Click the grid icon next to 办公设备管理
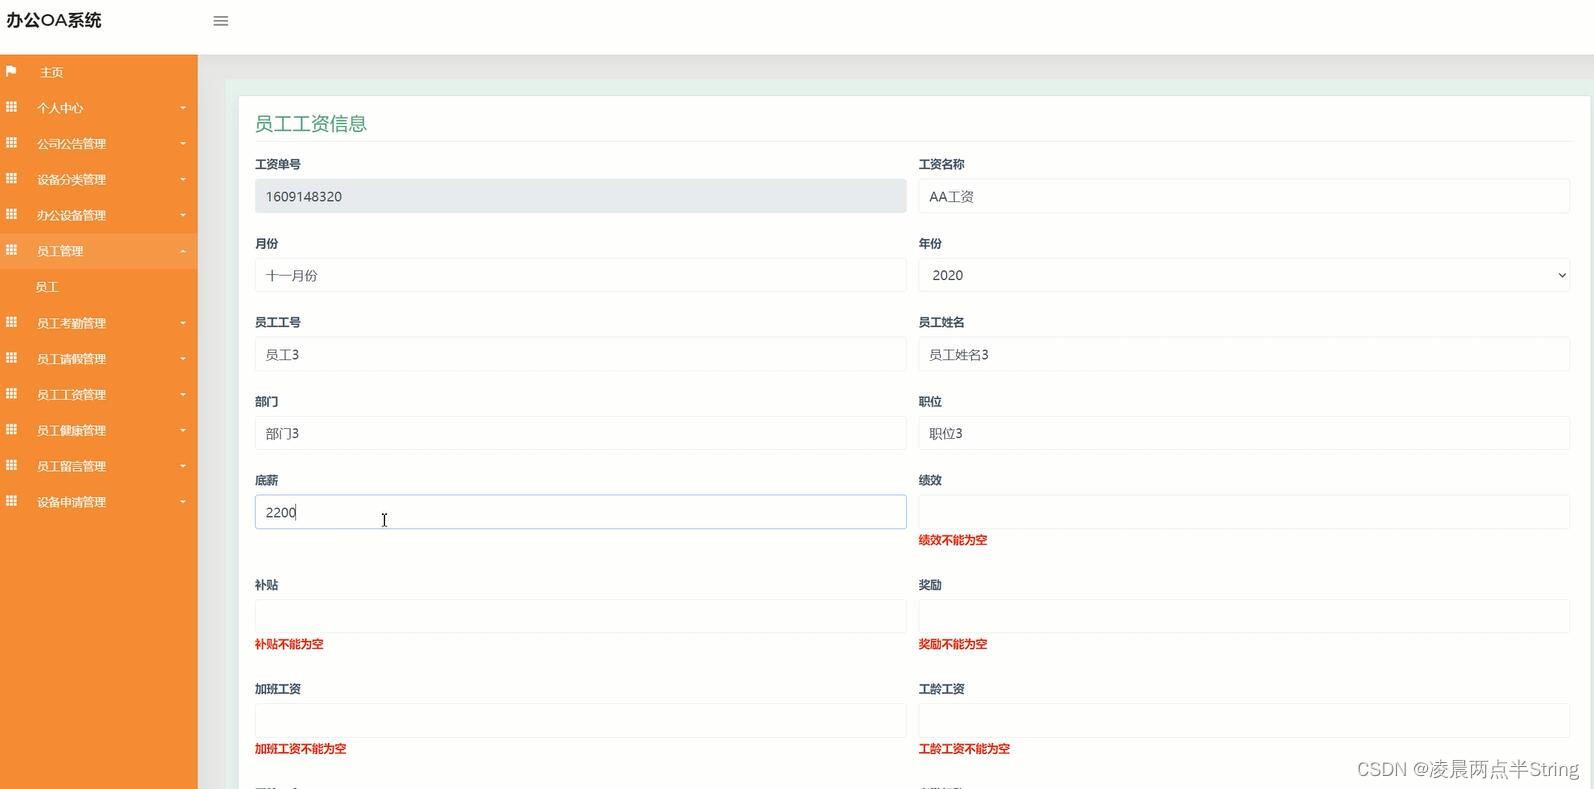 point(11,214)
